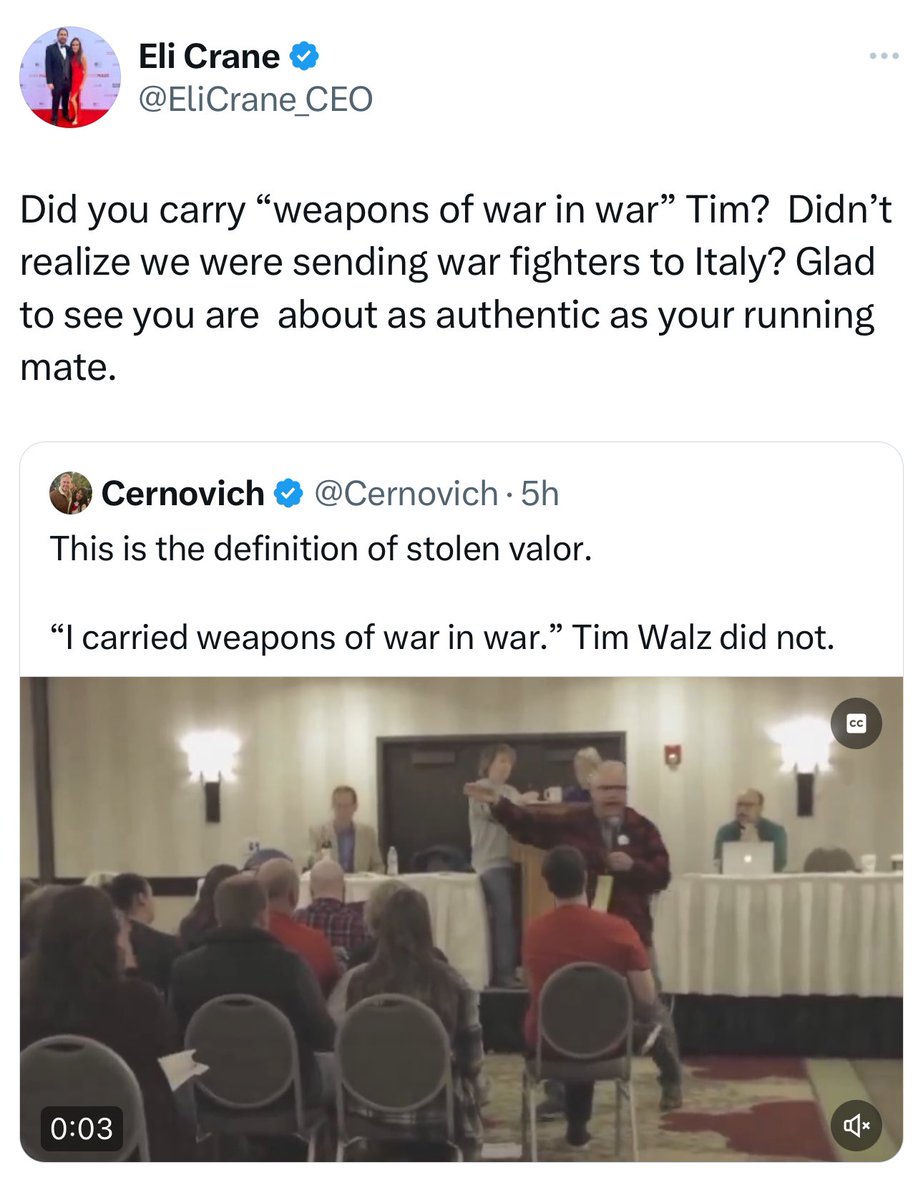This screenshot has height=1200, width=923.
Task: Tap the laptop on the panel table in video
Action: click(x=747, y=859)
